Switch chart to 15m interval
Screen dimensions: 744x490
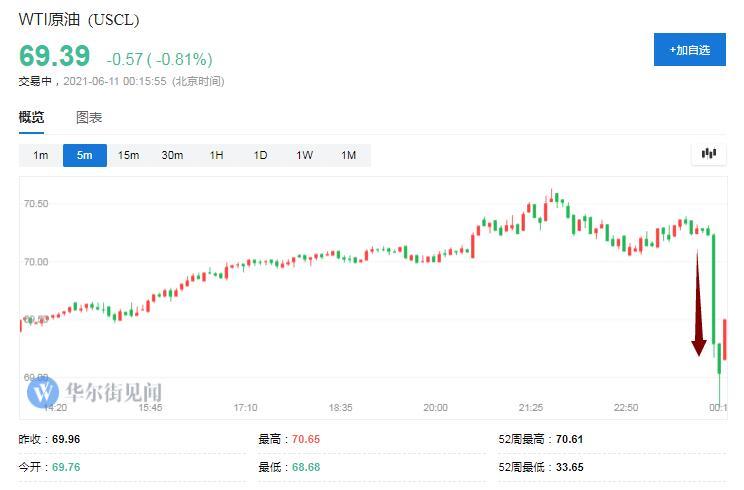128,155
